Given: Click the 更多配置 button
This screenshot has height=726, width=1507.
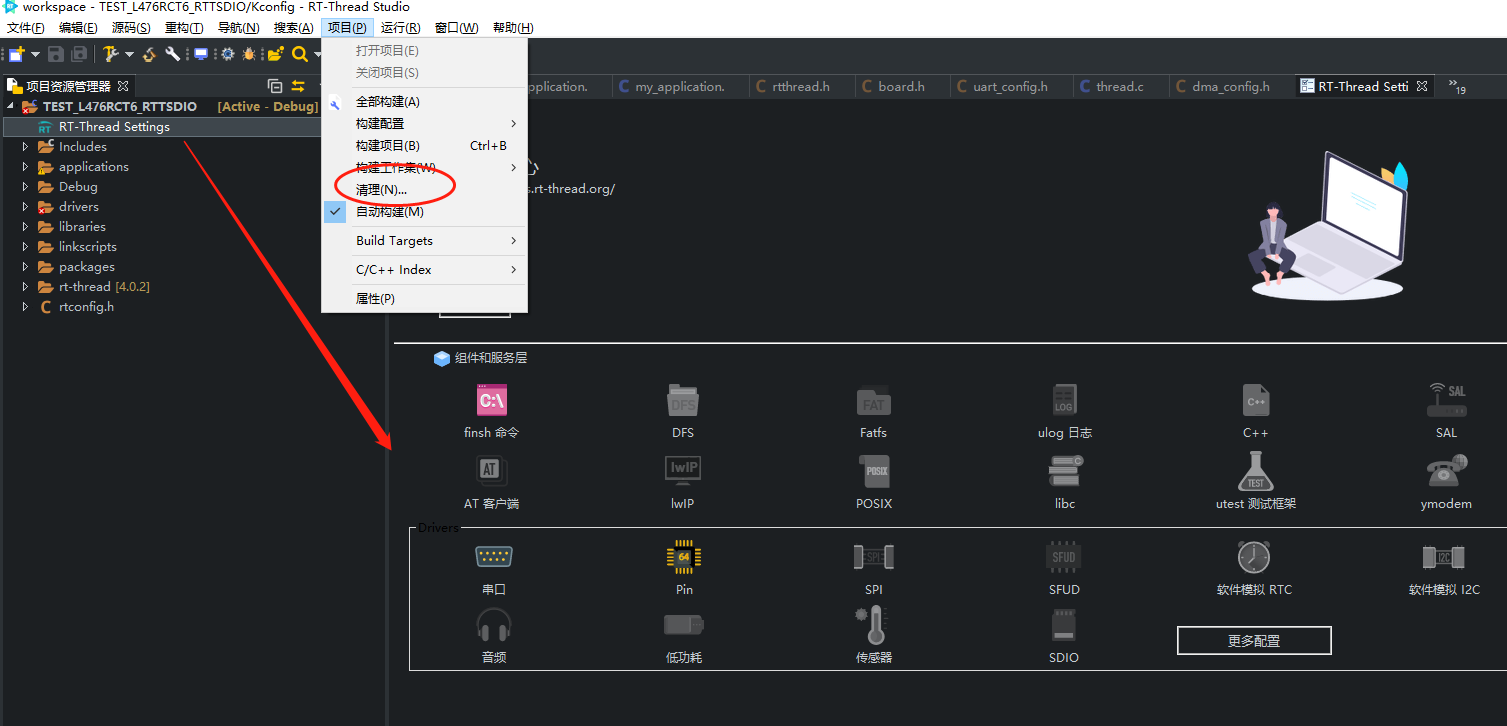Looking at the screenshot, I should [1253, 640].
